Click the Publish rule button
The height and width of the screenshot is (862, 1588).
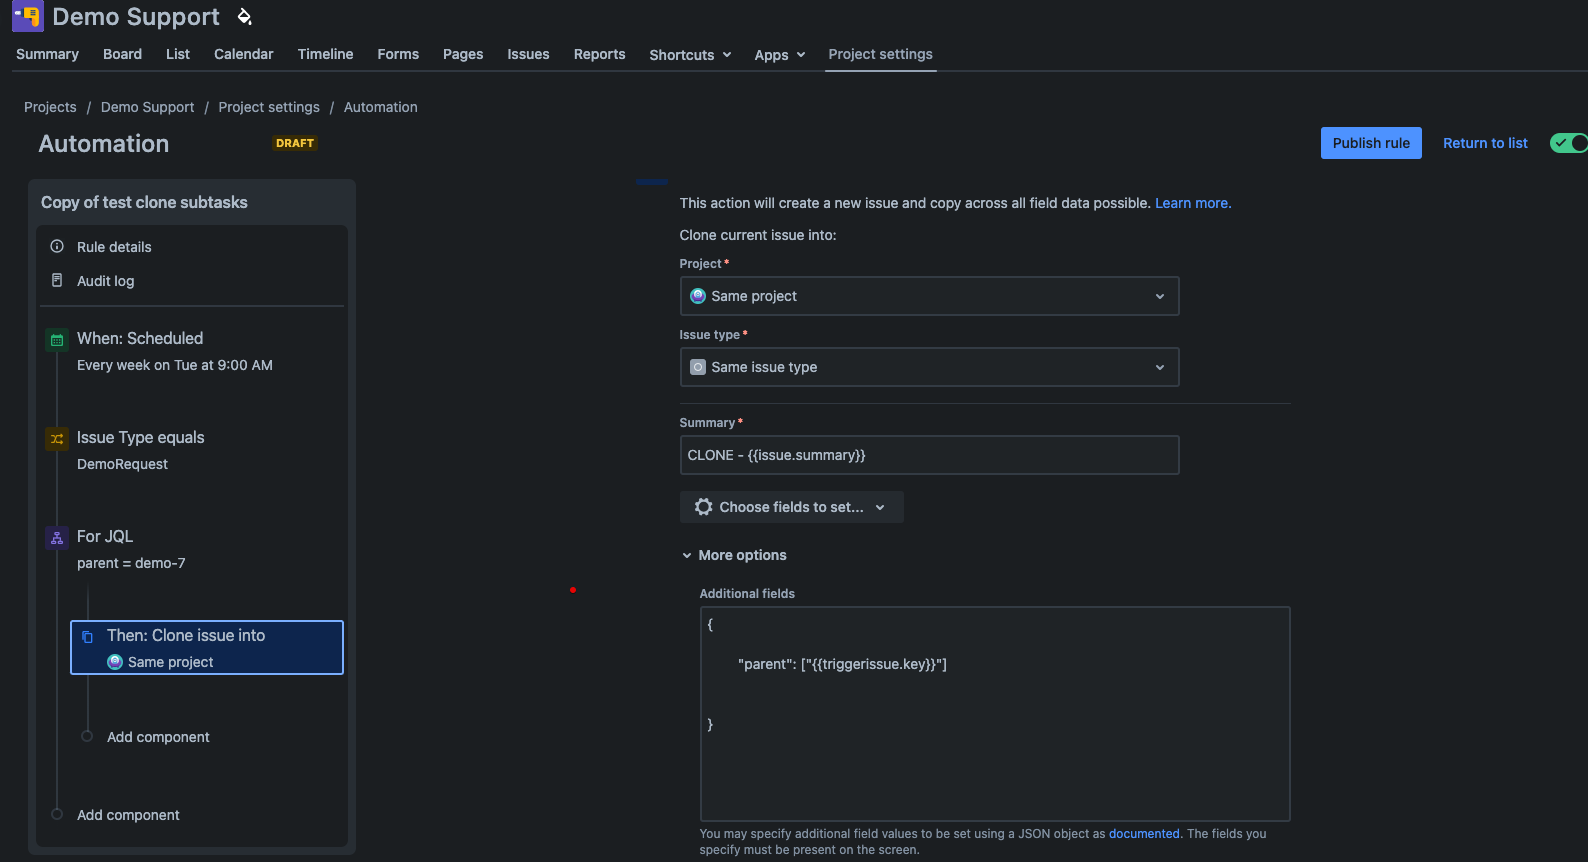1371,143
